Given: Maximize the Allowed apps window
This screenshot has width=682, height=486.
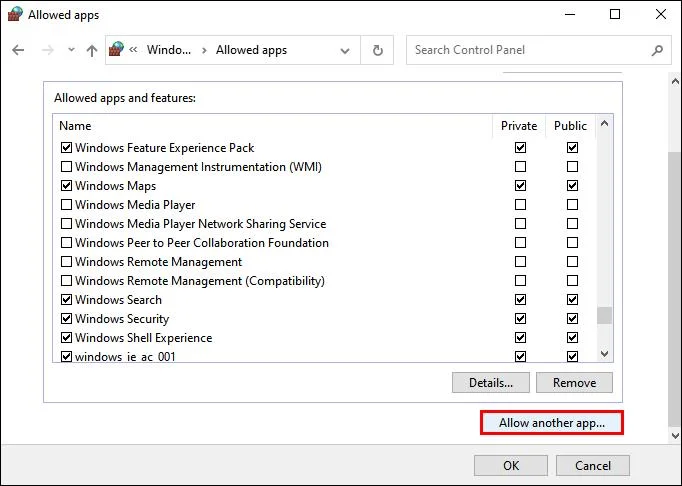Looking at the screenshot, I should pos(615,14).
